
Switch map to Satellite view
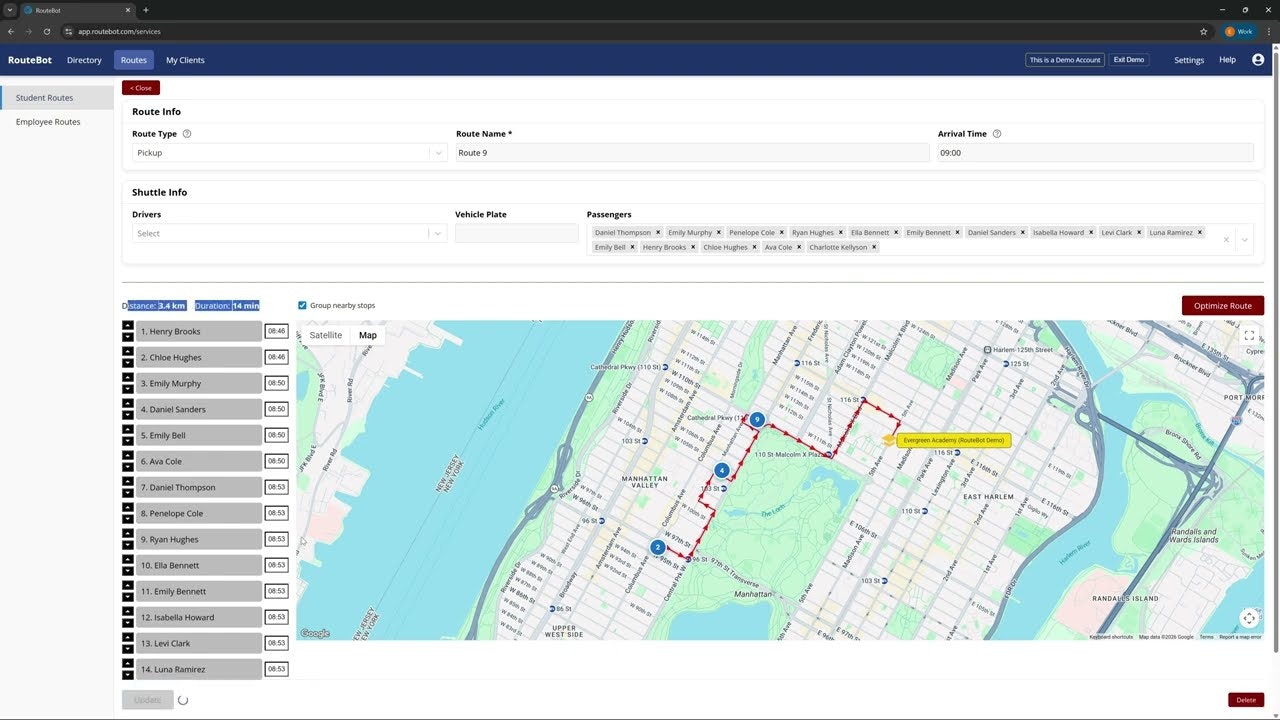pos(326,335)
